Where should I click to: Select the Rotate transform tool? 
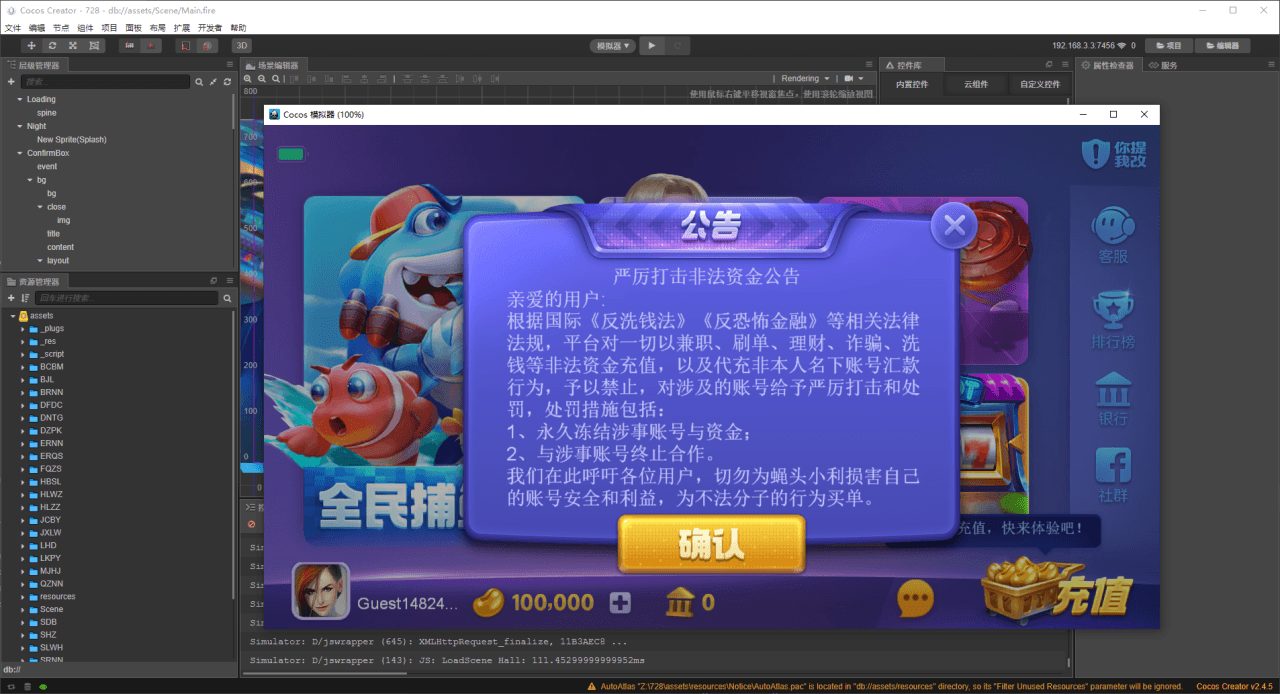[x=50, y=45]
